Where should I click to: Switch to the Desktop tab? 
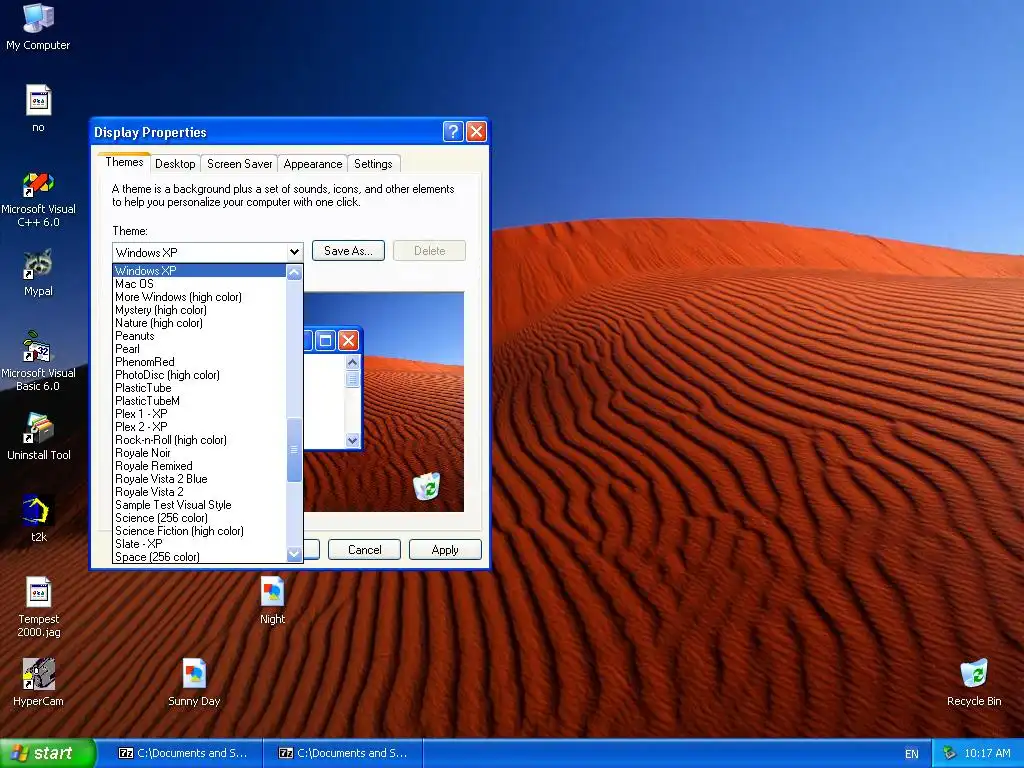tap(175, 164)
